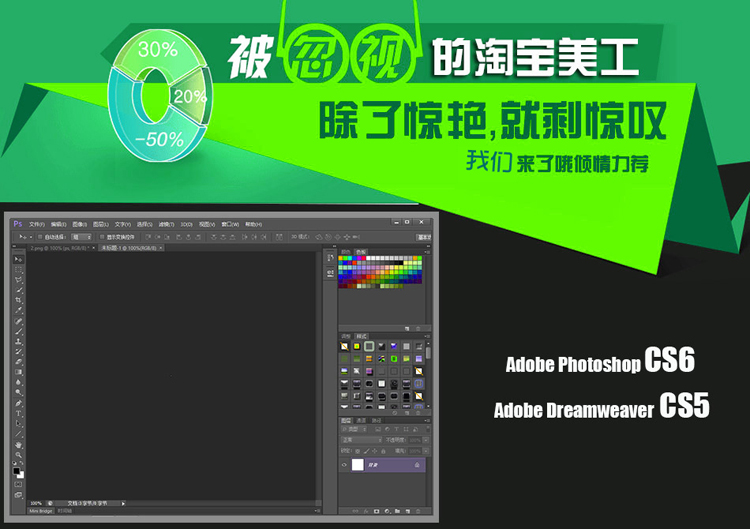
Task: Select the Quick Selection wand tool
Action: click(x=18, y=290)
